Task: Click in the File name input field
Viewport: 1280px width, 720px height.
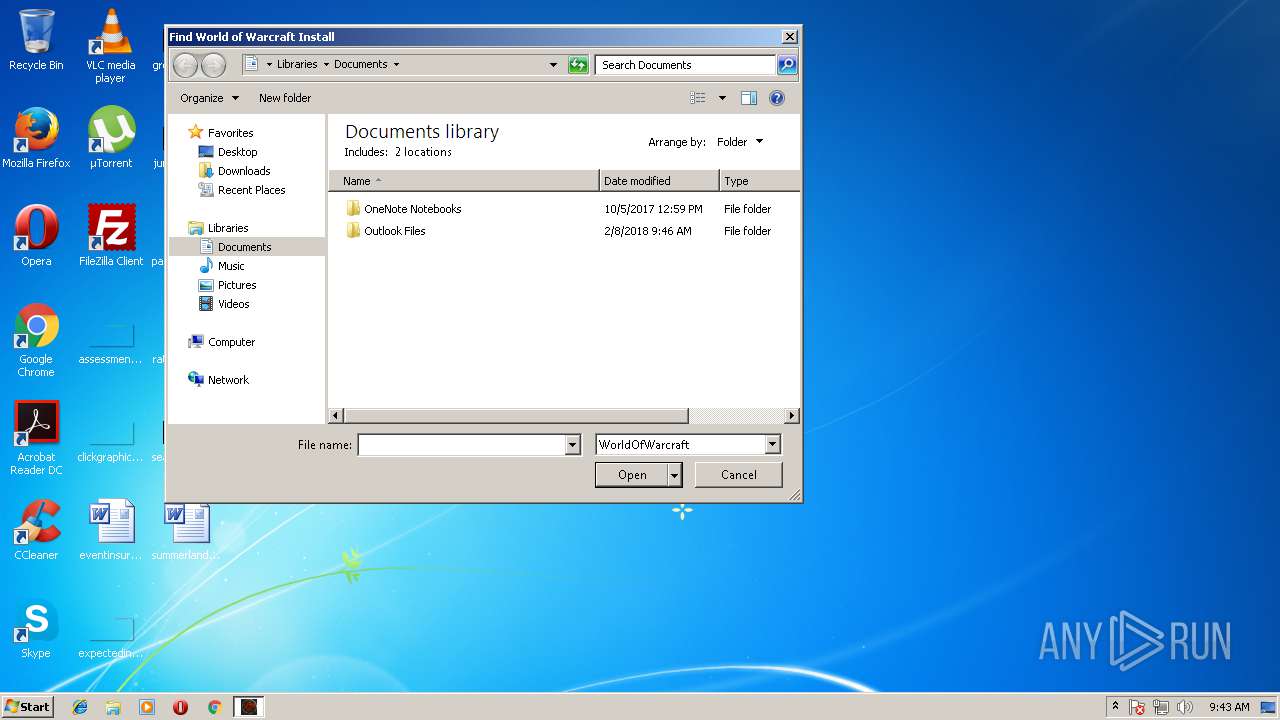Action: coord(462,445)
